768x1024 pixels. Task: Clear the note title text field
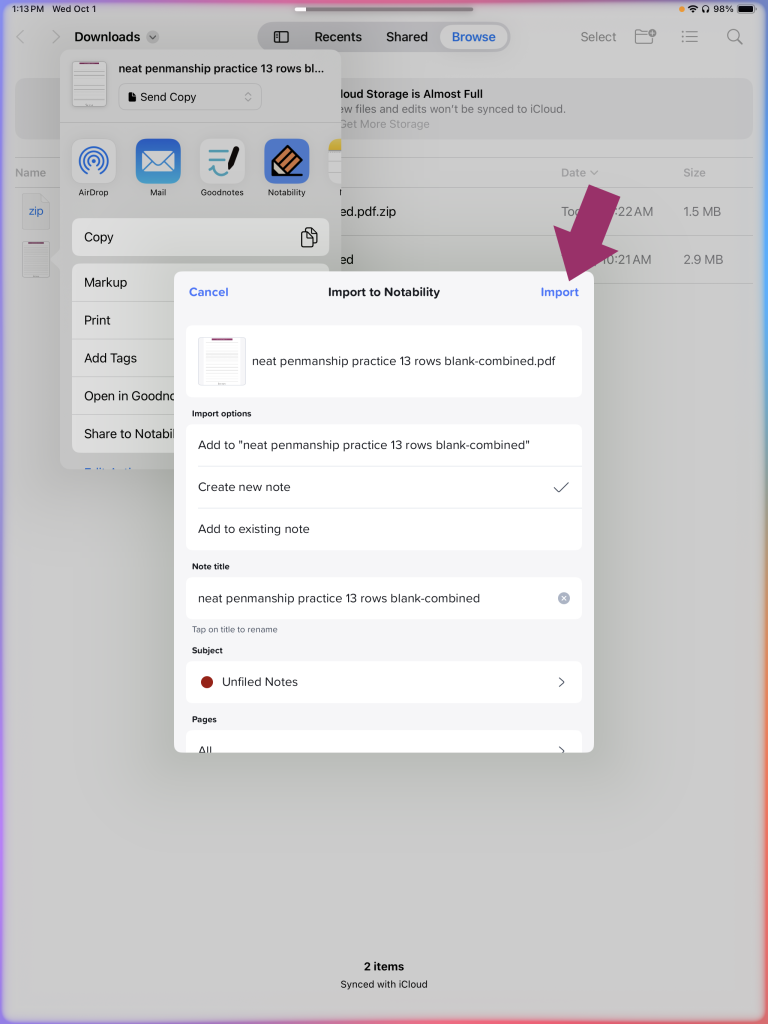click(564, 598)
